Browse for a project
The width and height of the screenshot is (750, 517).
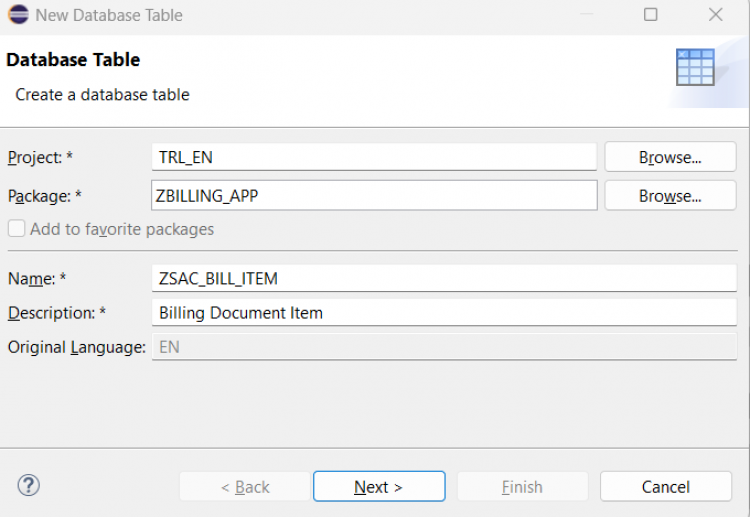[x=670, y=157]
